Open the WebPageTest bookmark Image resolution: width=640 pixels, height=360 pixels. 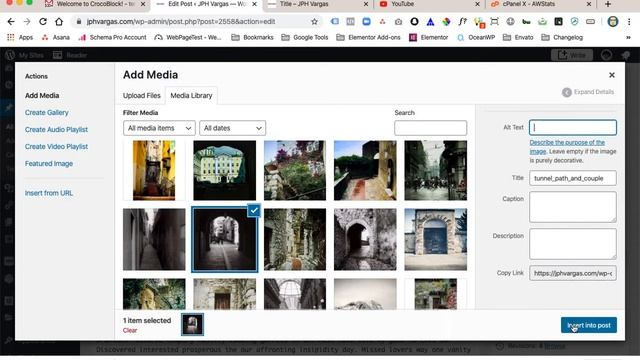click(188, 38)
